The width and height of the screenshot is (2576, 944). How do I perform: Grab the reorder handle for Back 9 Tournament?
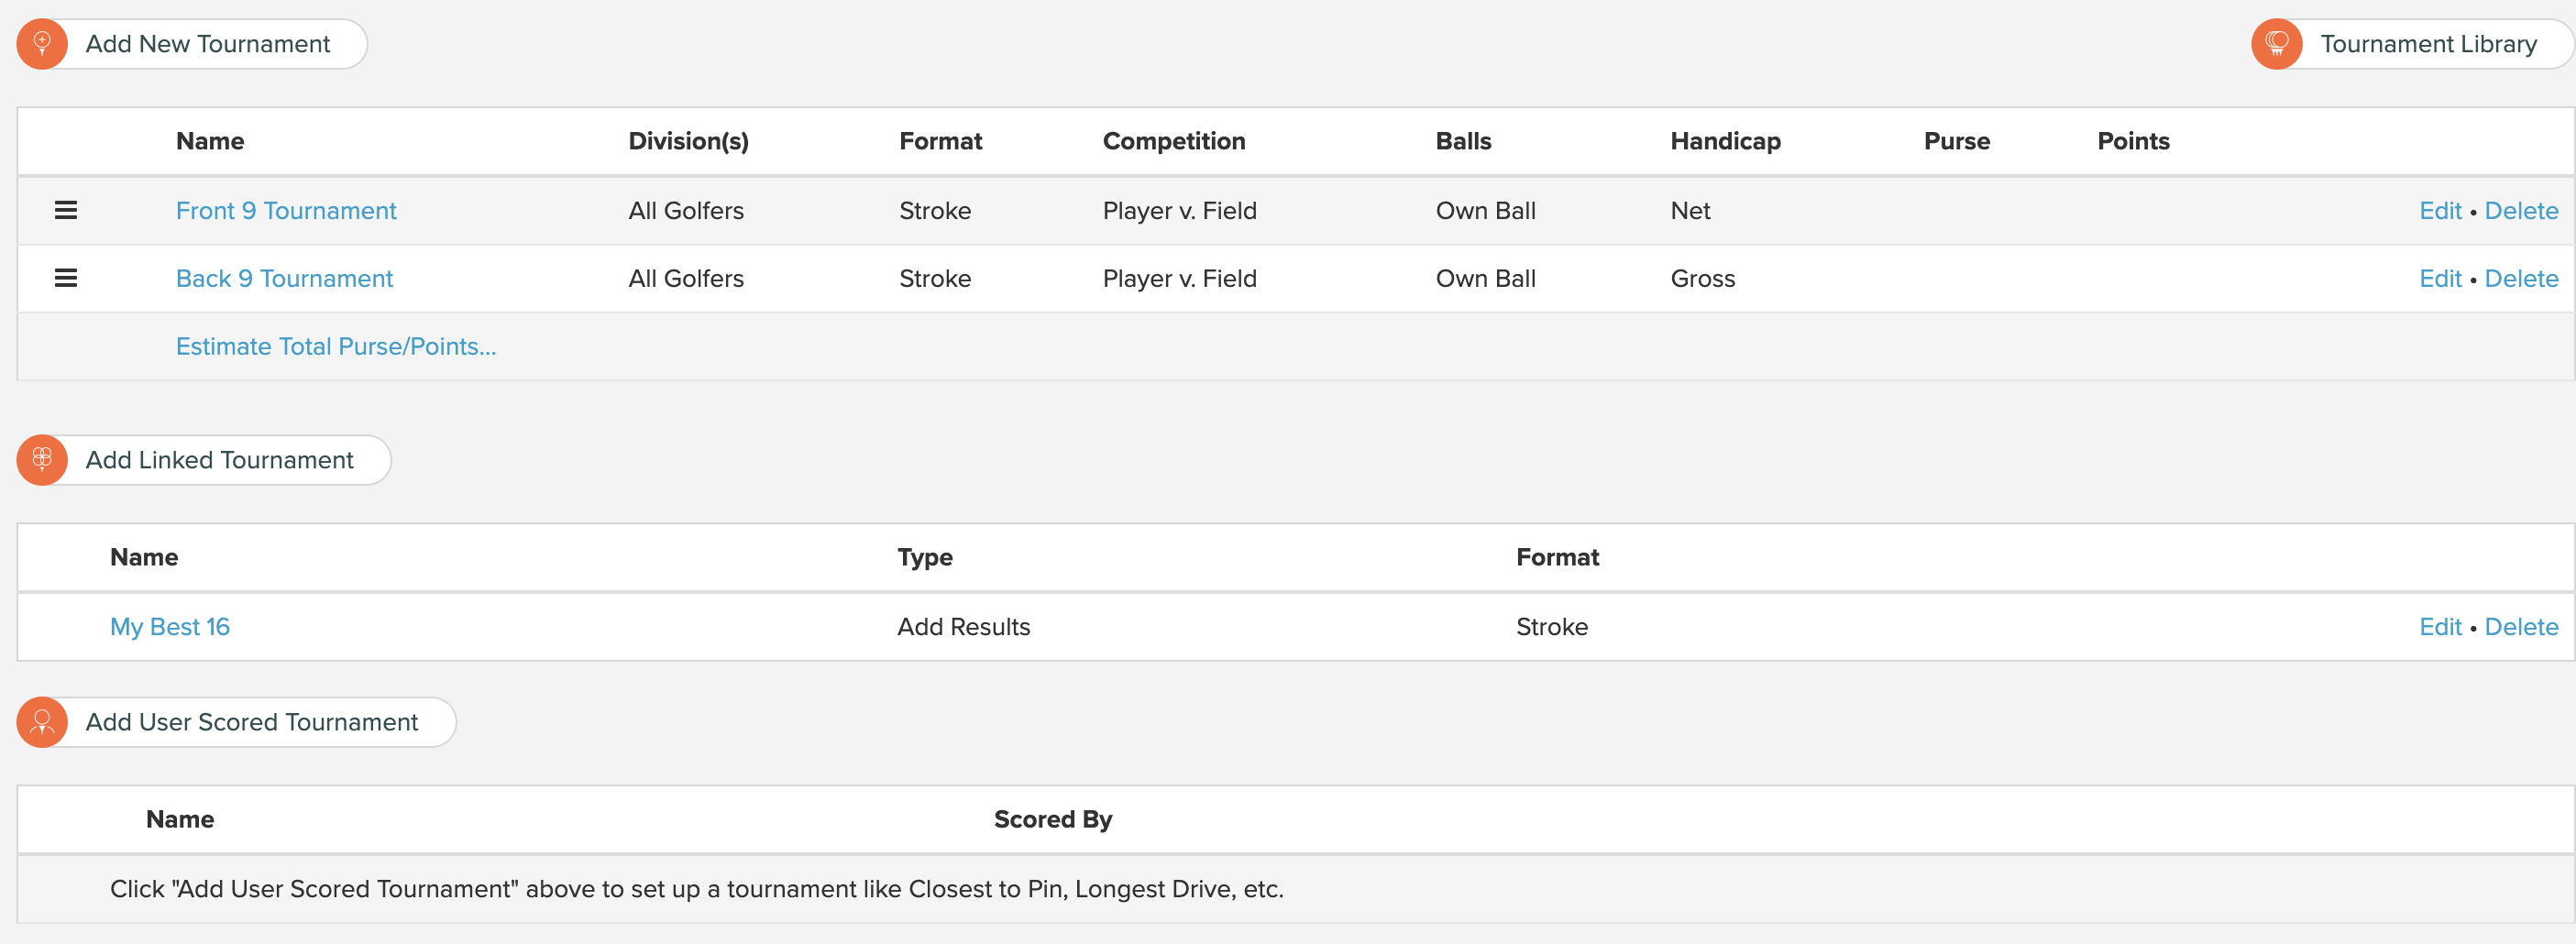tap(66, 278)
